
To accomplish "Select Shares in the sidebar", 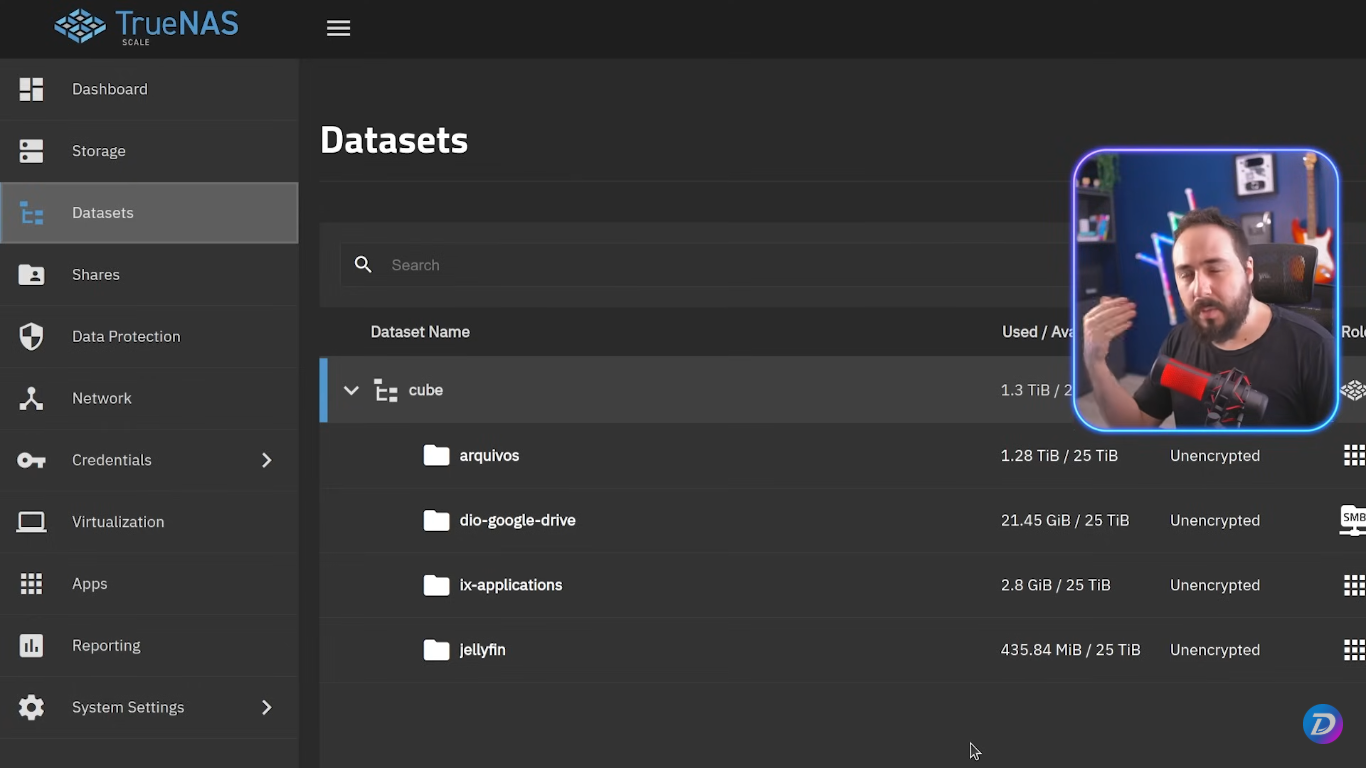I will tap(95, 274).
